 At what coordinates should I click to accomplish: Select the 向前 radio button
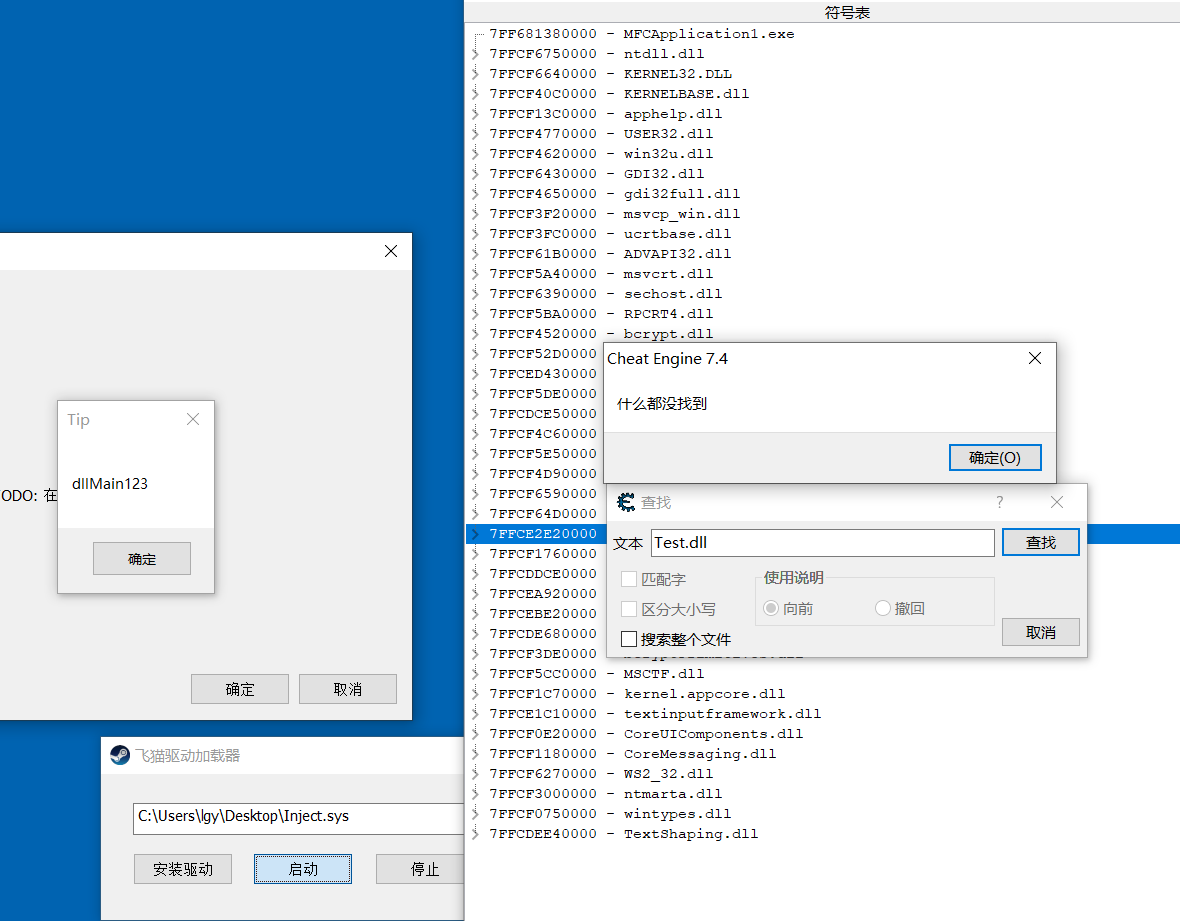(771, 608)
